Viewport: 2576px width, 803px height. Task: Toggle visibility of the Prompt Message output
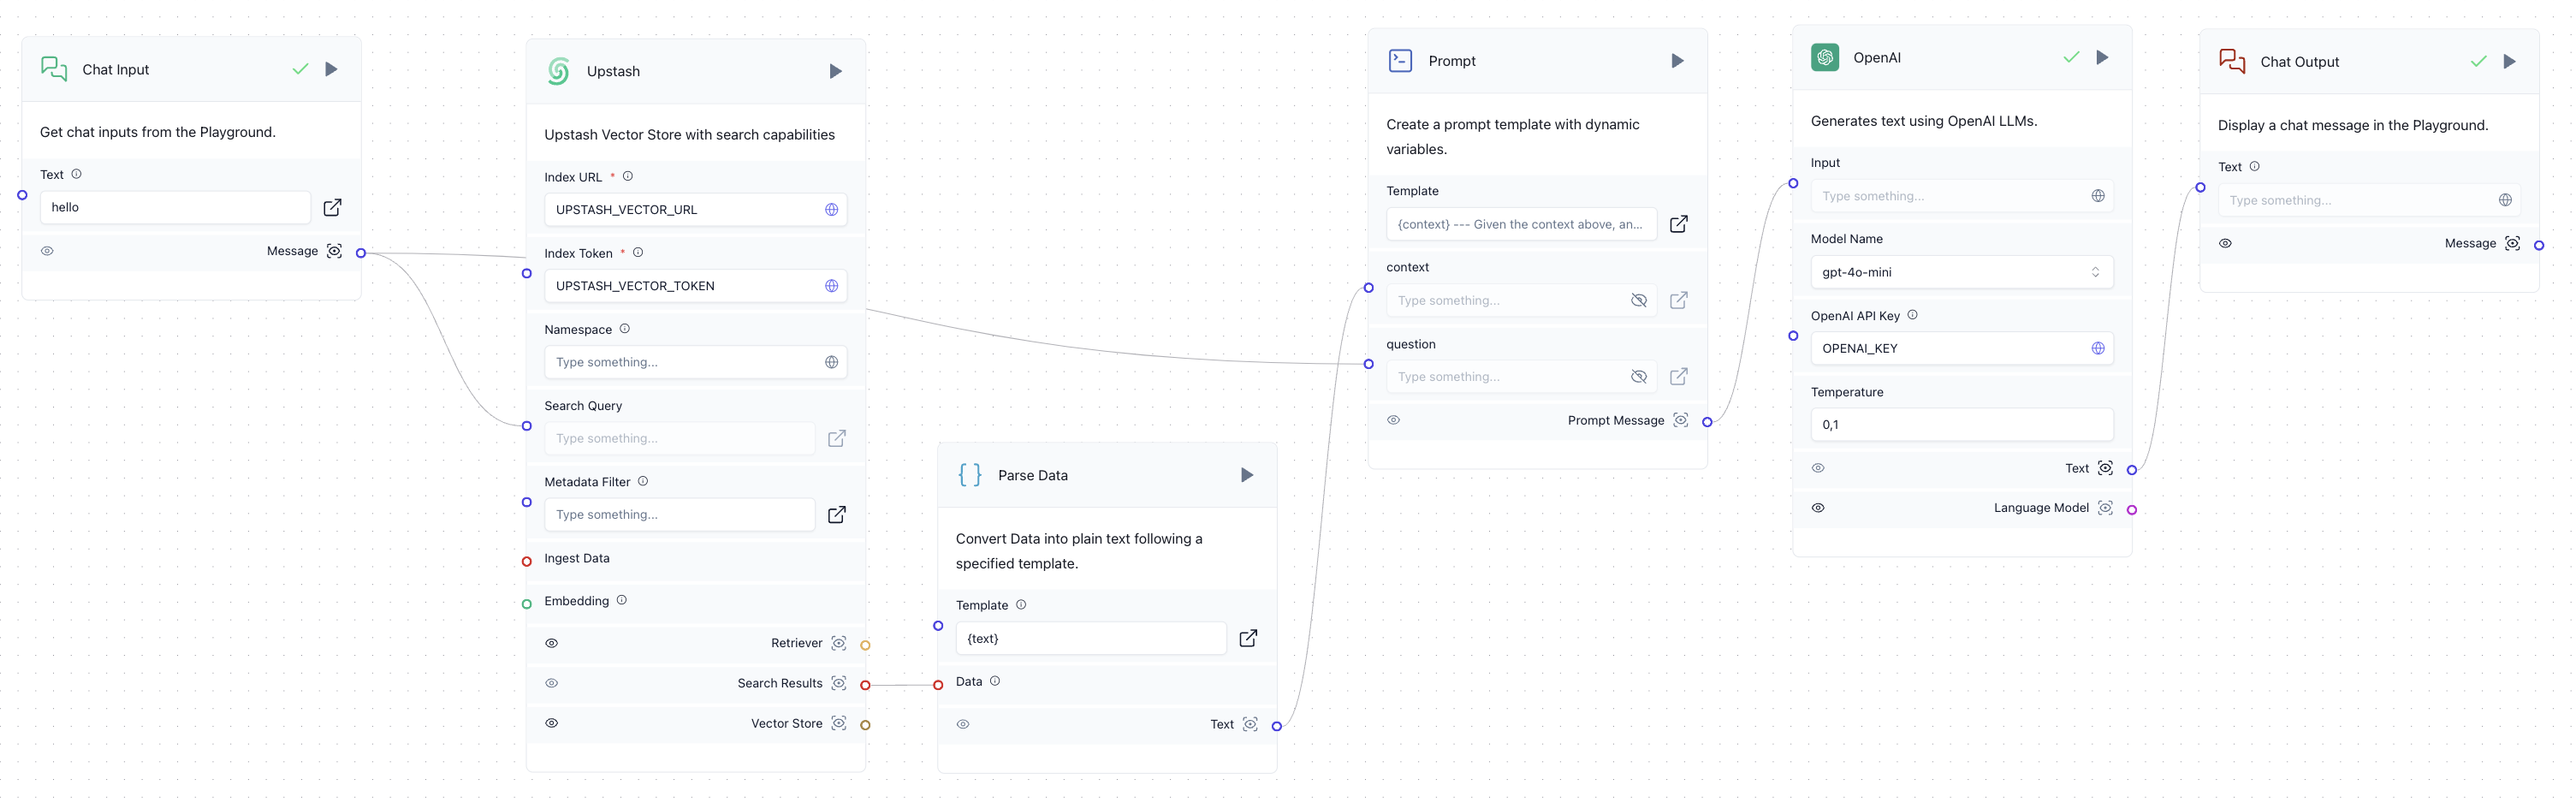coord(1394,420)
